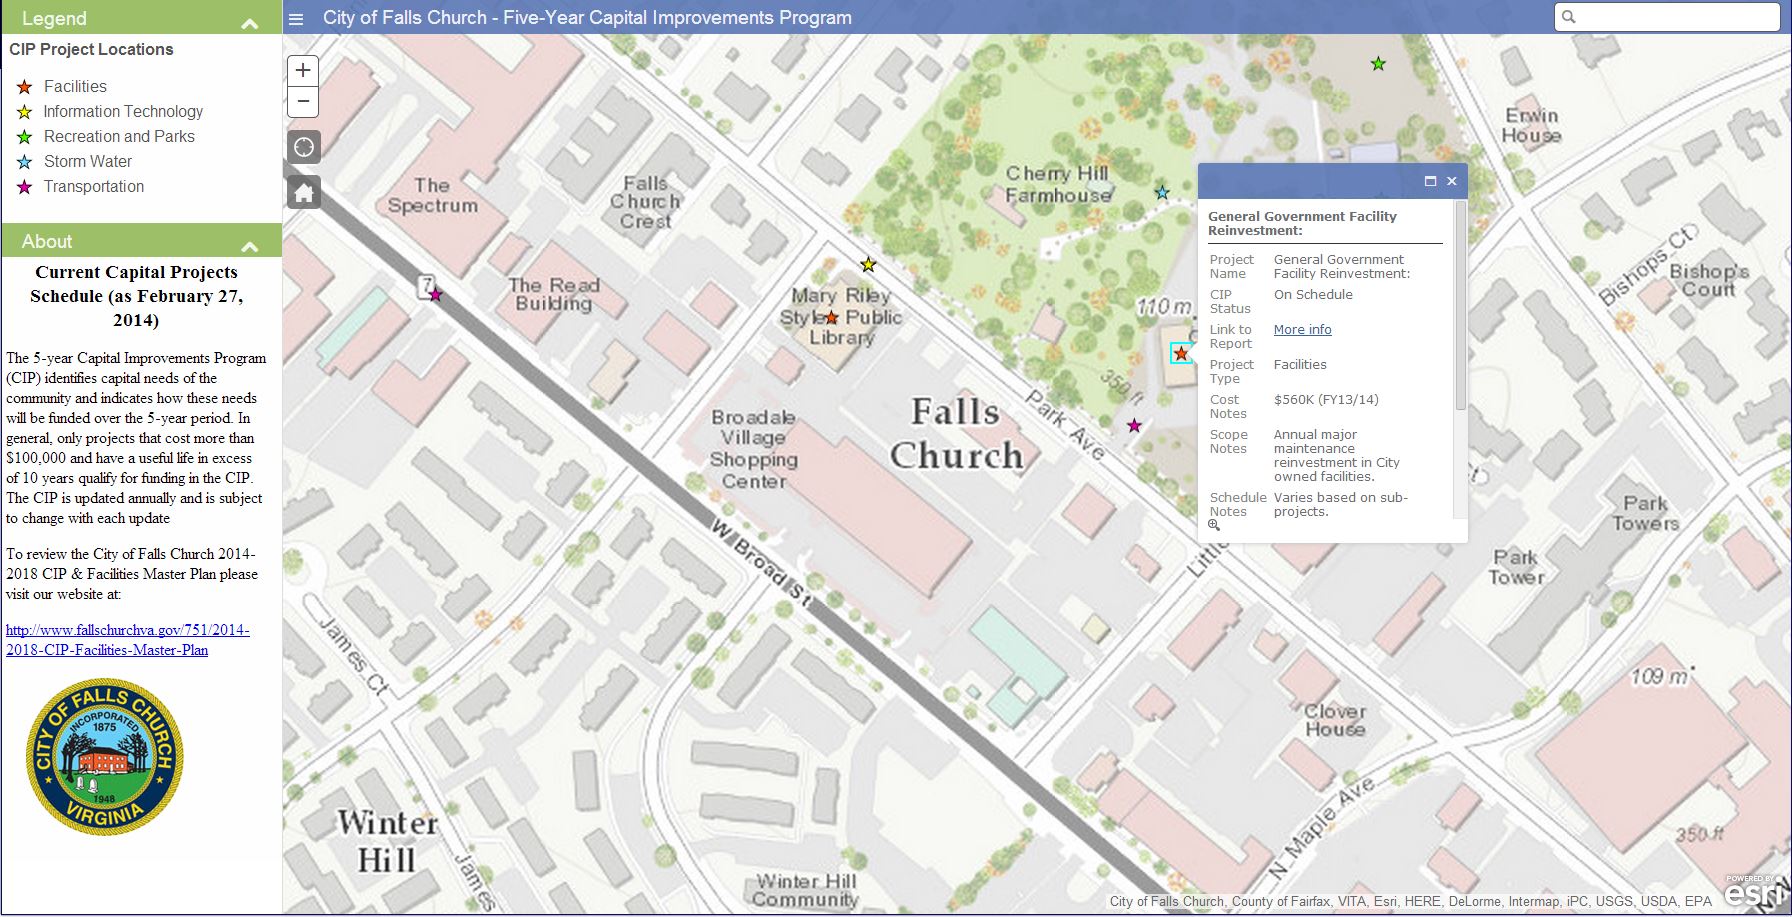Click the search magnifier icon
The height and width of the screenshot is (917, 1792).
point(1568,17)
